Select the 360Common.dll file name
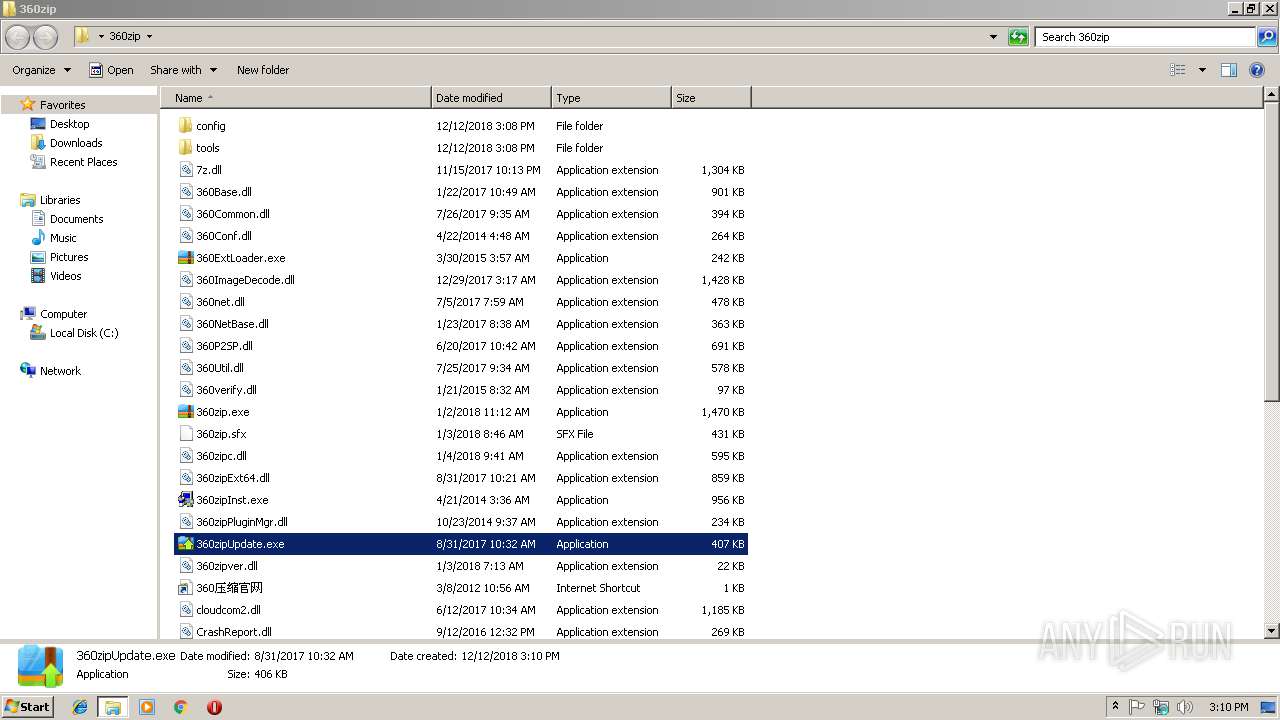 (233, 214)
